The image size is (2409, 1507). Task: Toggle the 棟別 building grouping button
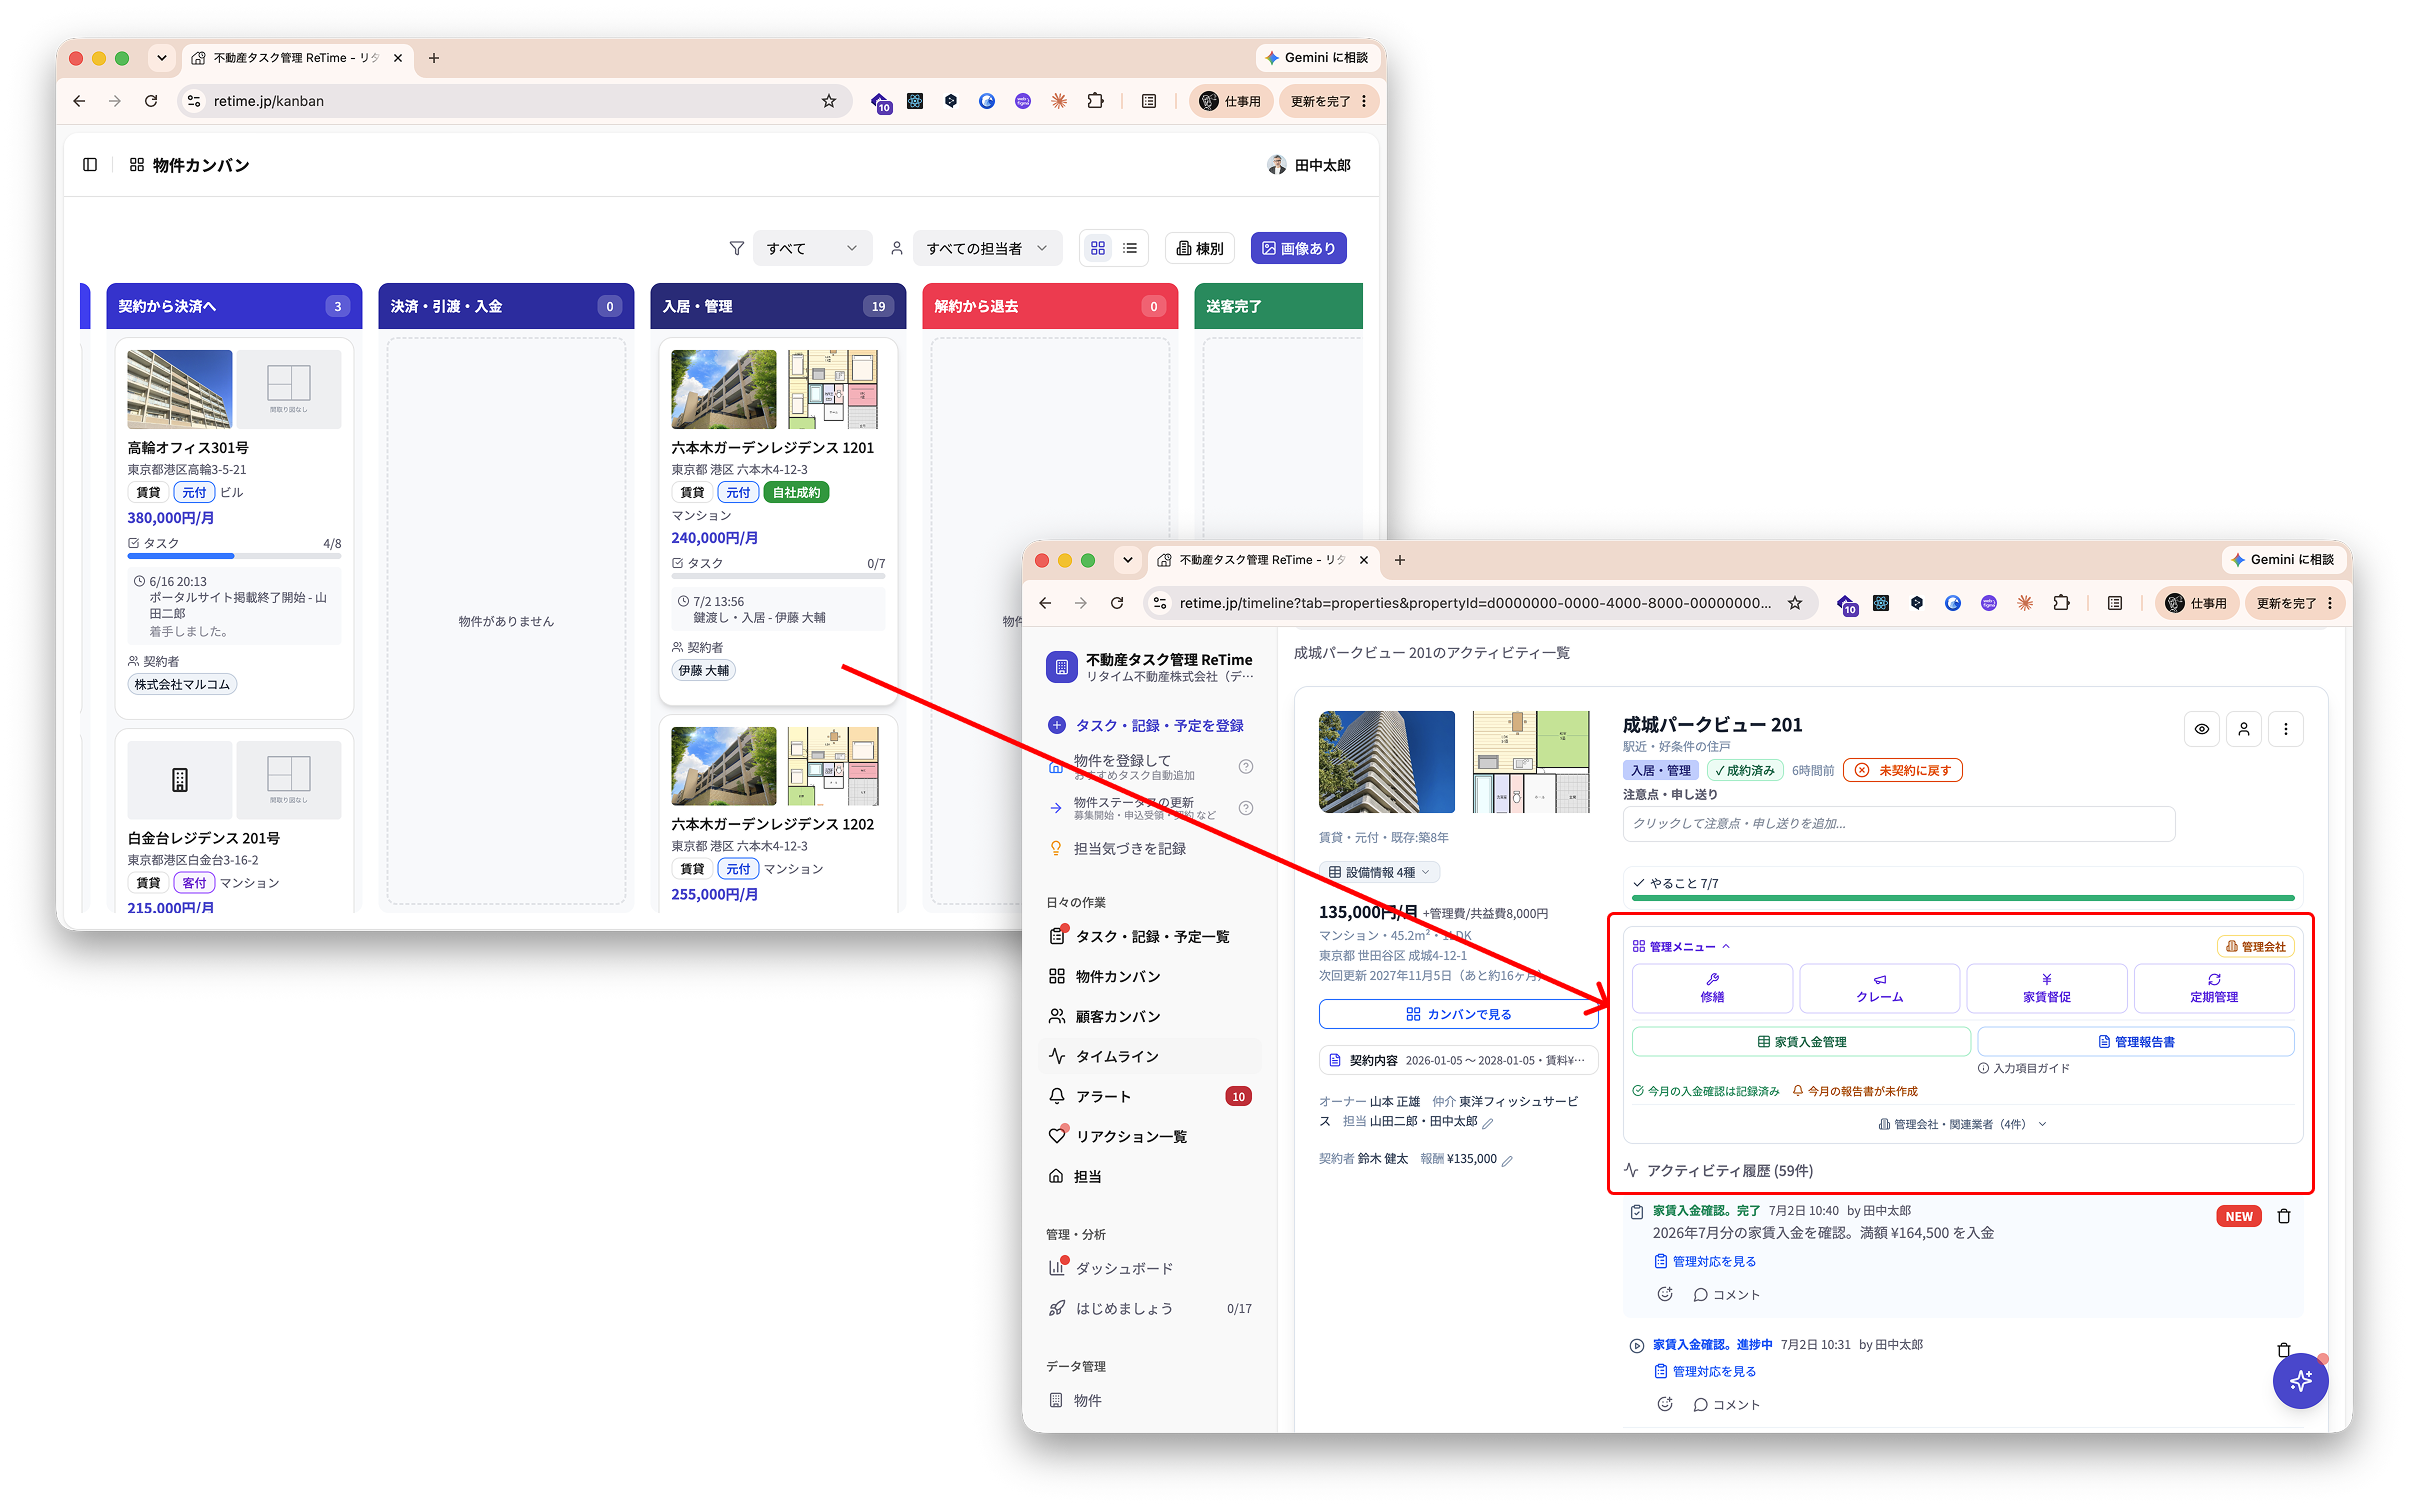(1200, 249)
